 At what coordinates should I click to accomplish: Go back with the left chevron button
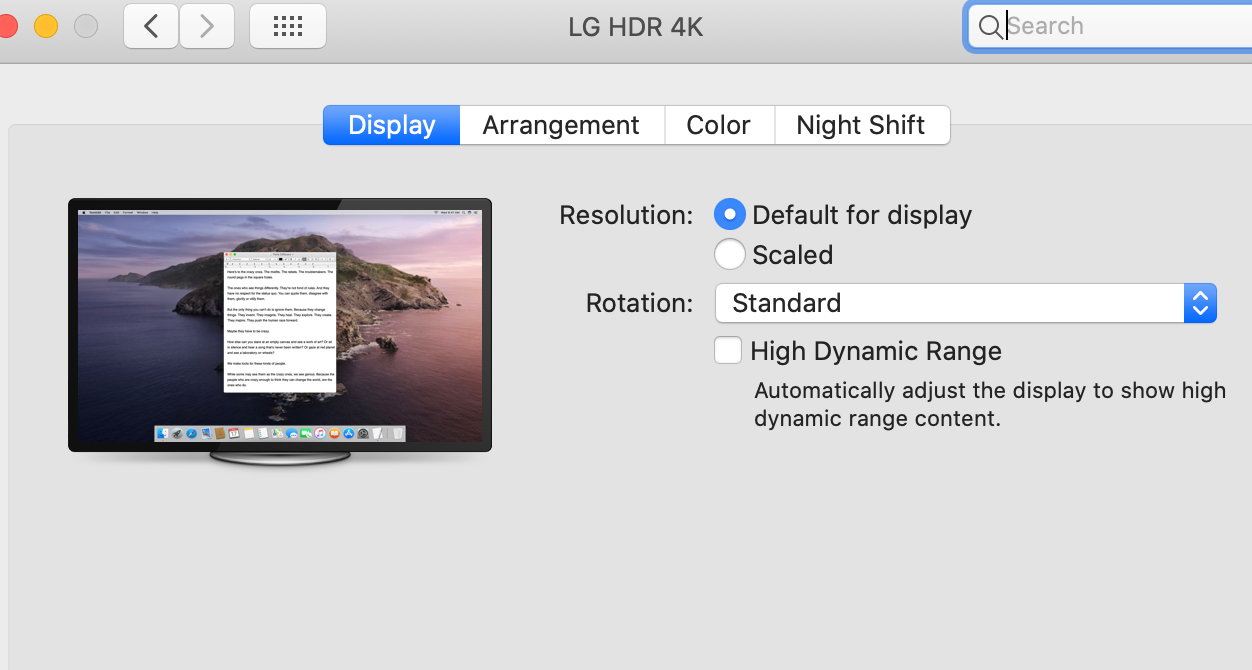[151, 26]
